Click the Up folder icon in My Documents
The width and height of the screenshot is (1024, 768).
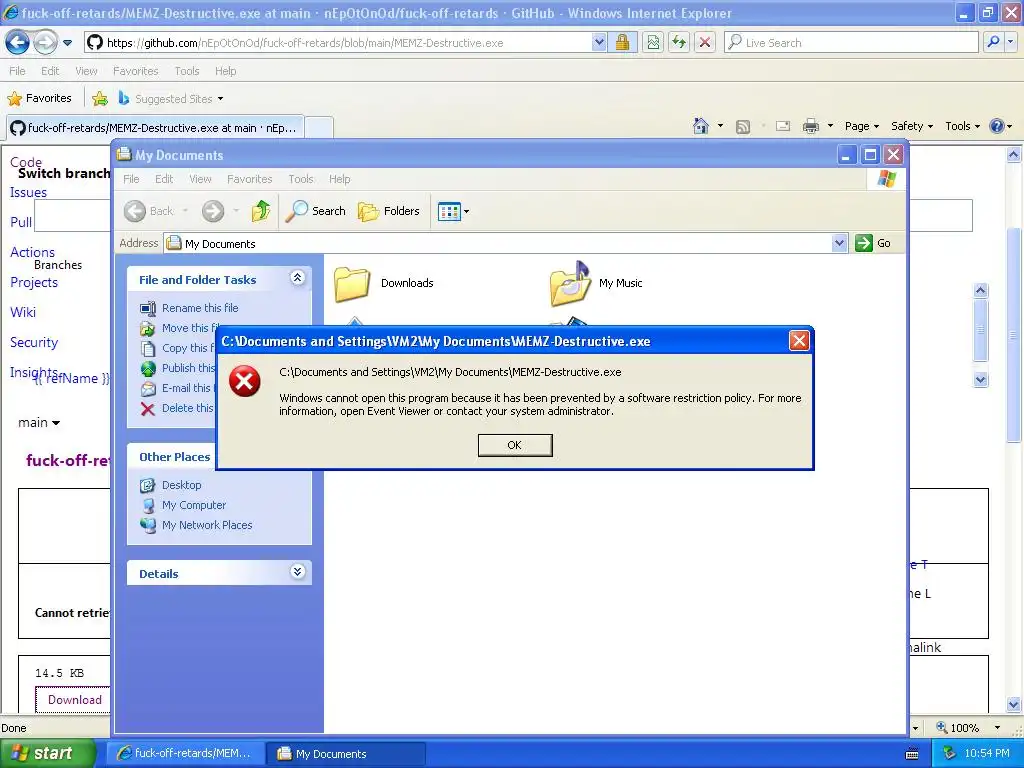pyautogui.click(x=261, y=211)
